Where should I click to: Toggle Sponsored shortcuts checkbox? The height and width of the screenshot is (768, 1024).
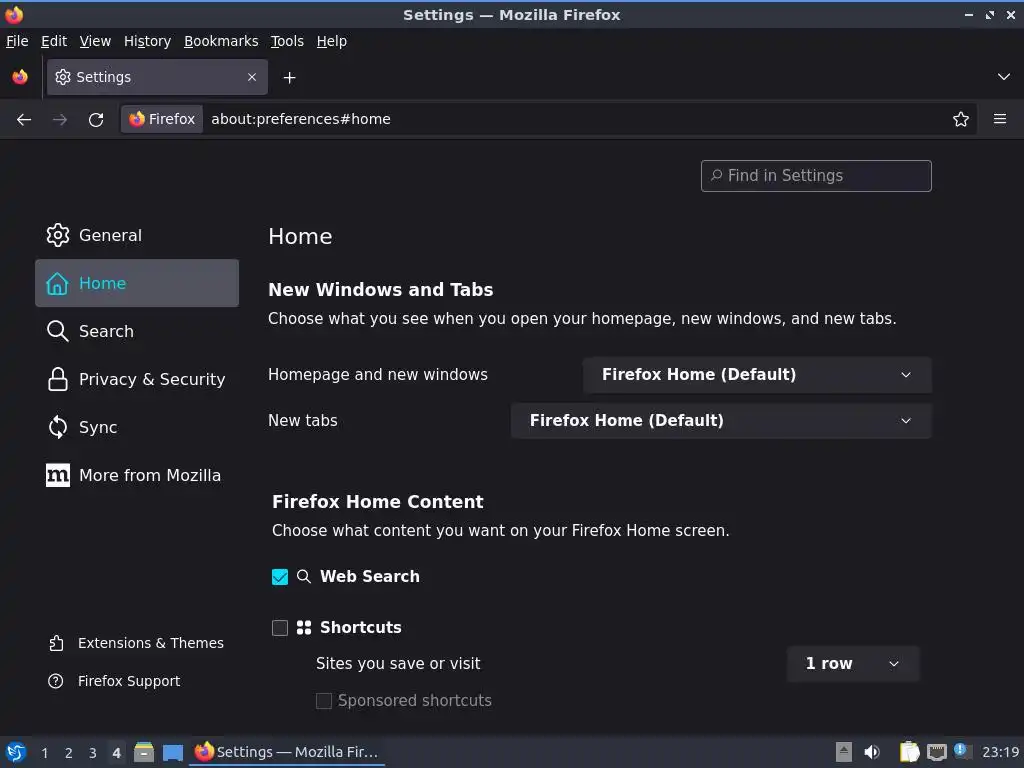coord(323,701)
